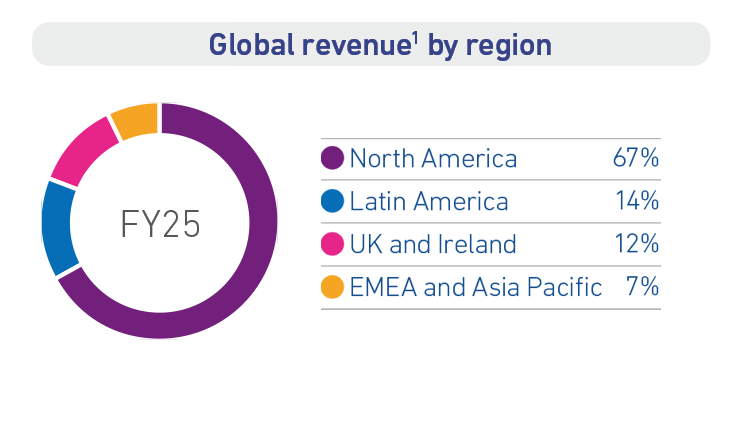Viewport: 750px width, 422px height.
Task: Click the 7% value
Action: point(643,288)
